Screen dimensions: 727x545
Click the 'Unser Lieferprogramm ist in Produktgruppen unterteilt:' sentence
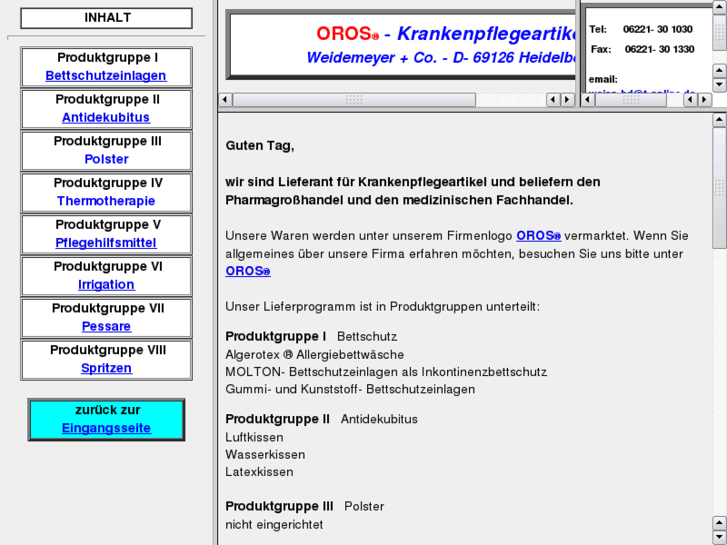[x=383, y=307]
